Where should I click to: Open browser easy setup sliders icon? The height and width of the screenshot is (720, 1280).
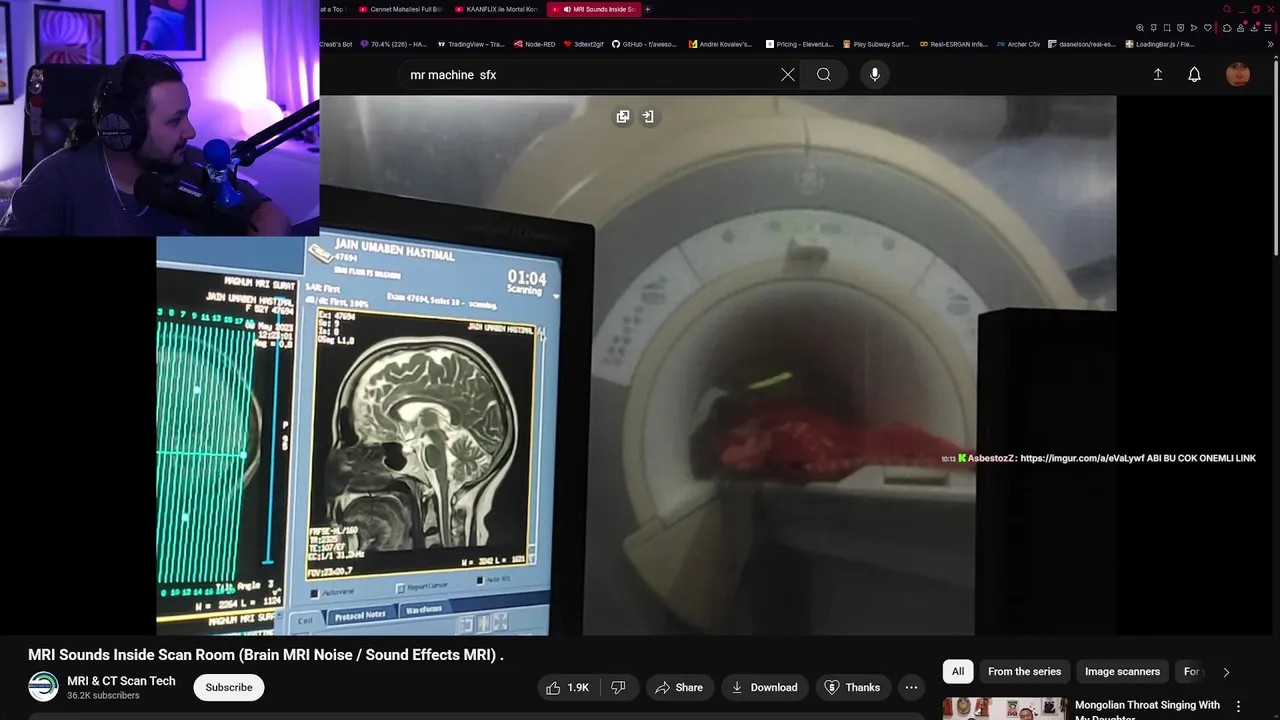tap(1268, 27)
